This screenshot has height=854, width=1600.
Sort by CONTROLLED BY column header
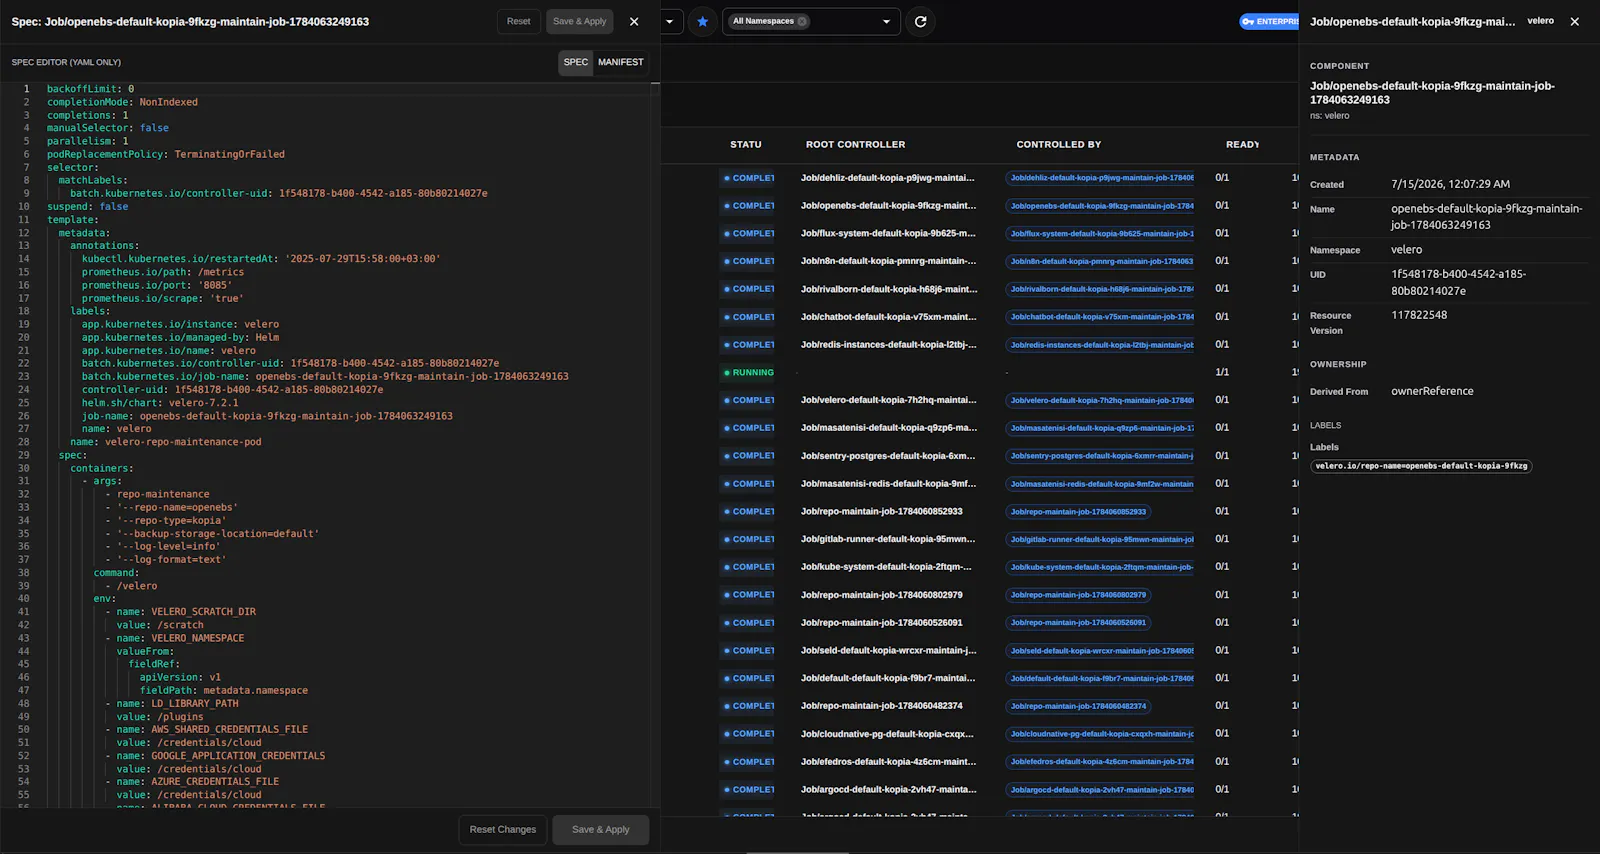pyautogui.click(x=1059, y=144)
